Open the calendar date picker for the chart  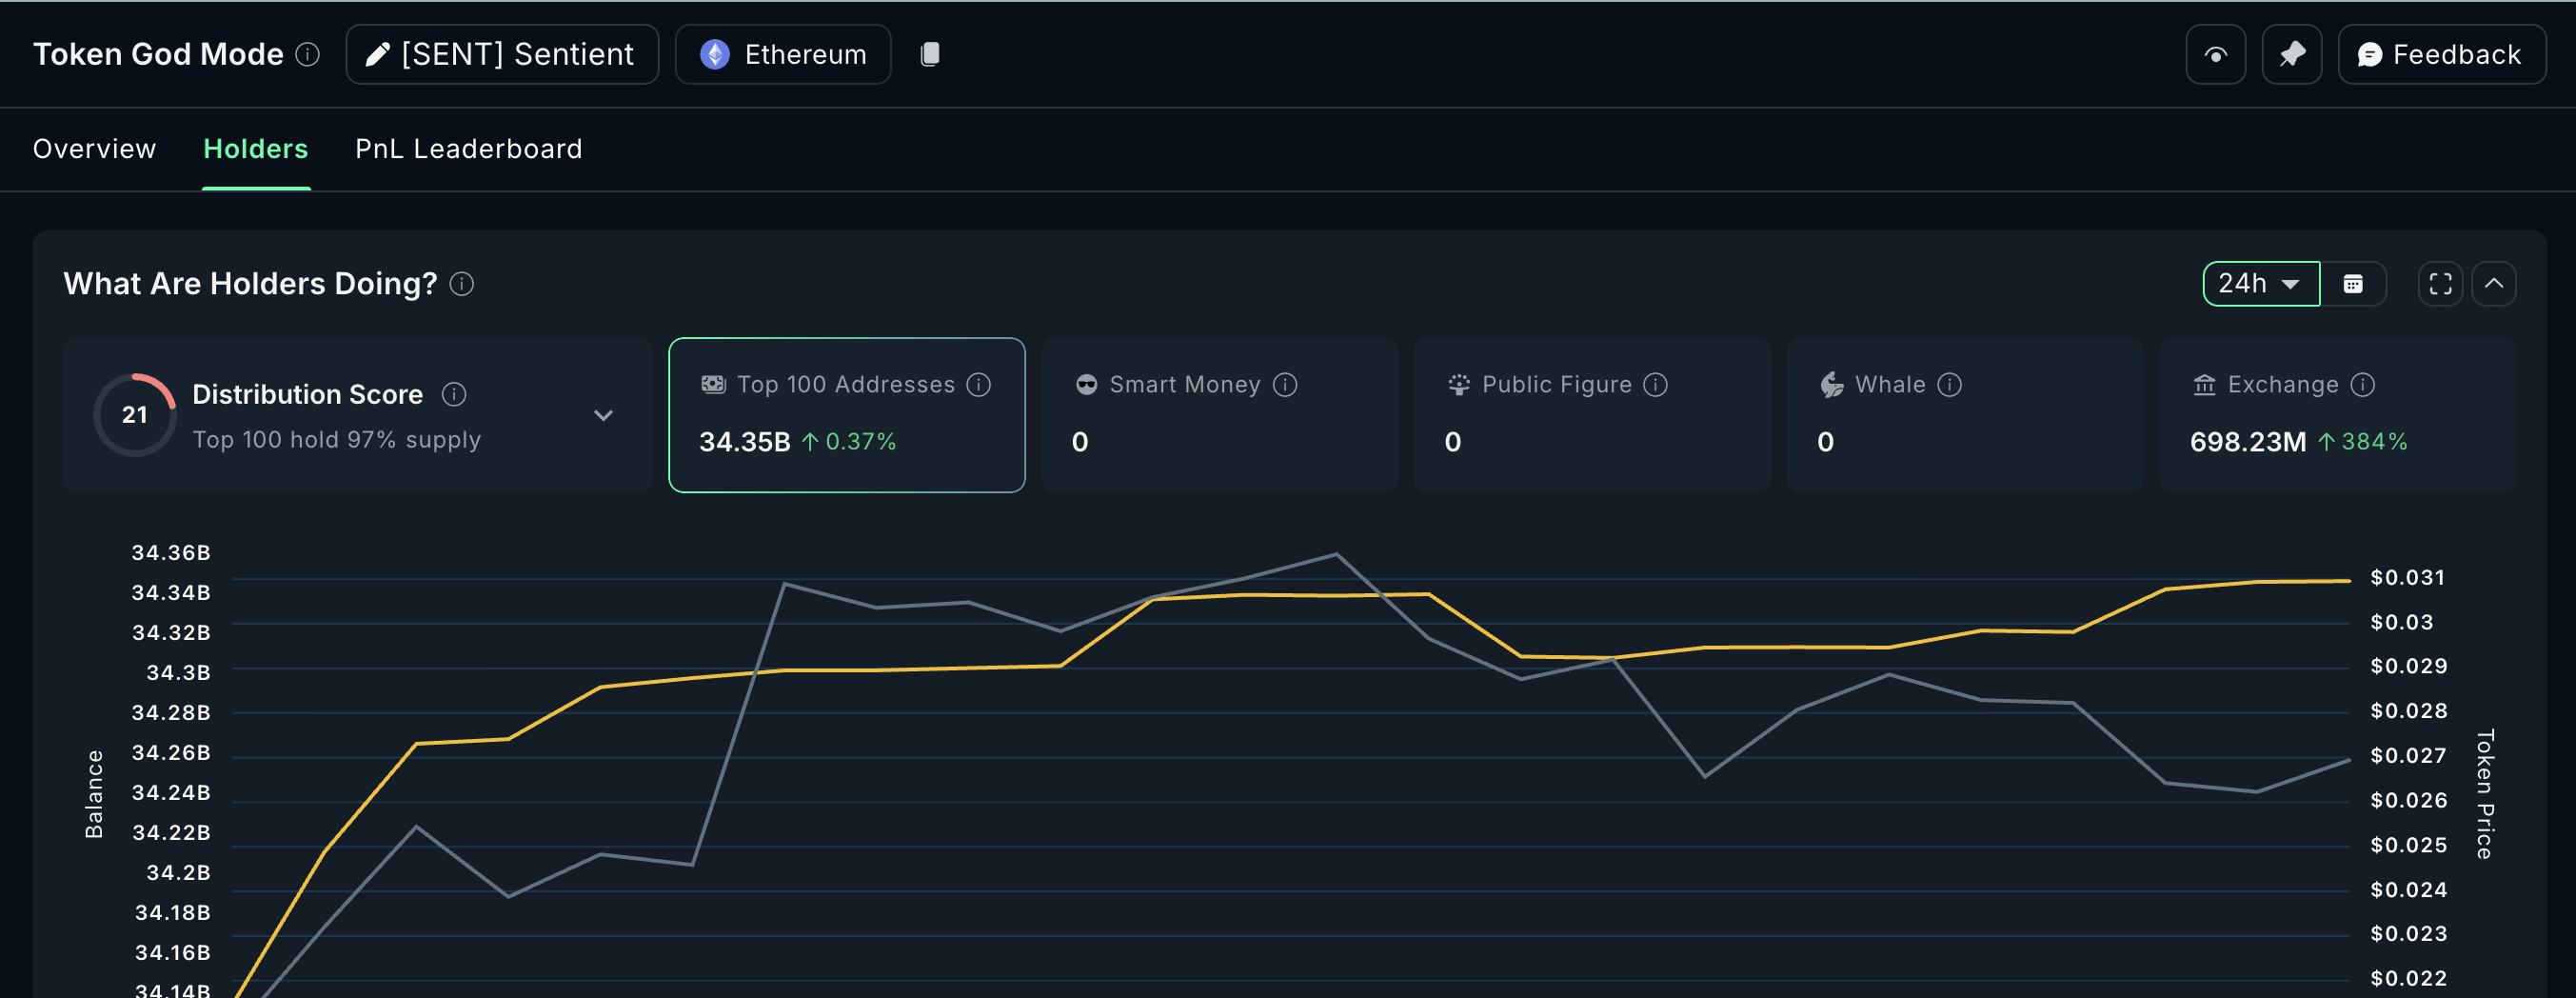click(2355, 283)
